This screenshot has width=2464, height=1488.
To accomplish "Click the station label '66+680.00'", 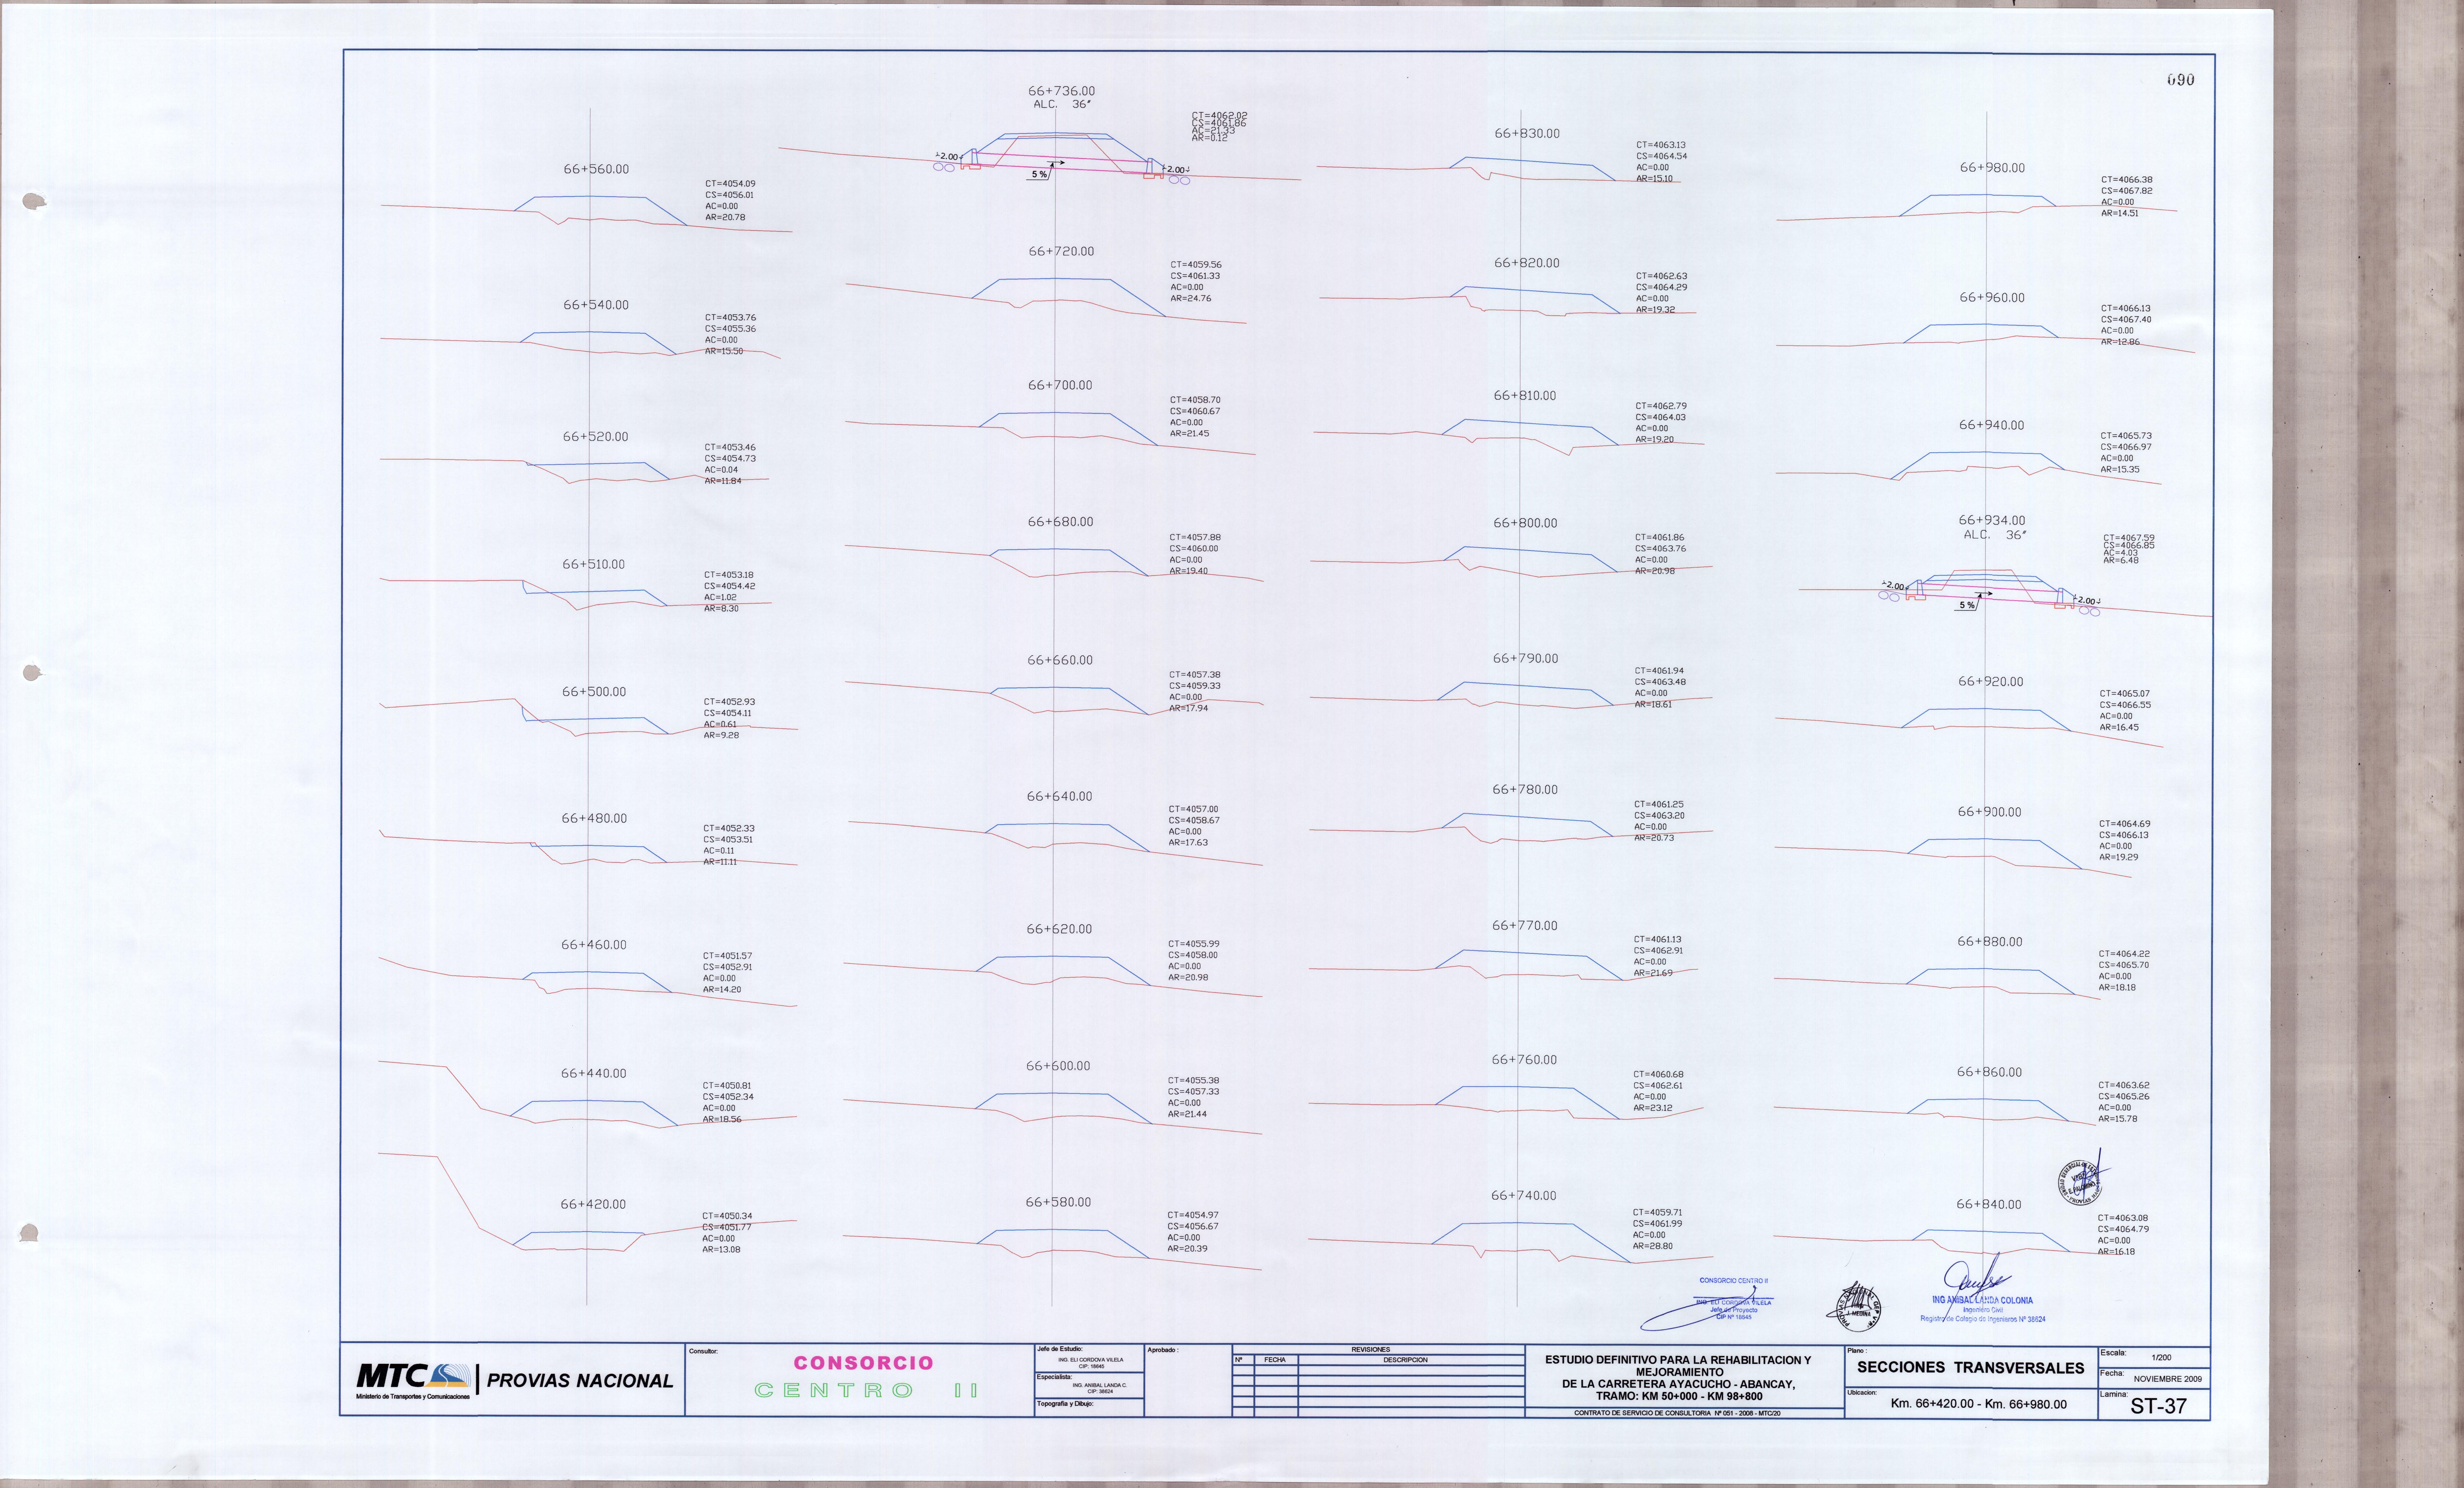I will pyautogui.click(x=1060, y=522).
